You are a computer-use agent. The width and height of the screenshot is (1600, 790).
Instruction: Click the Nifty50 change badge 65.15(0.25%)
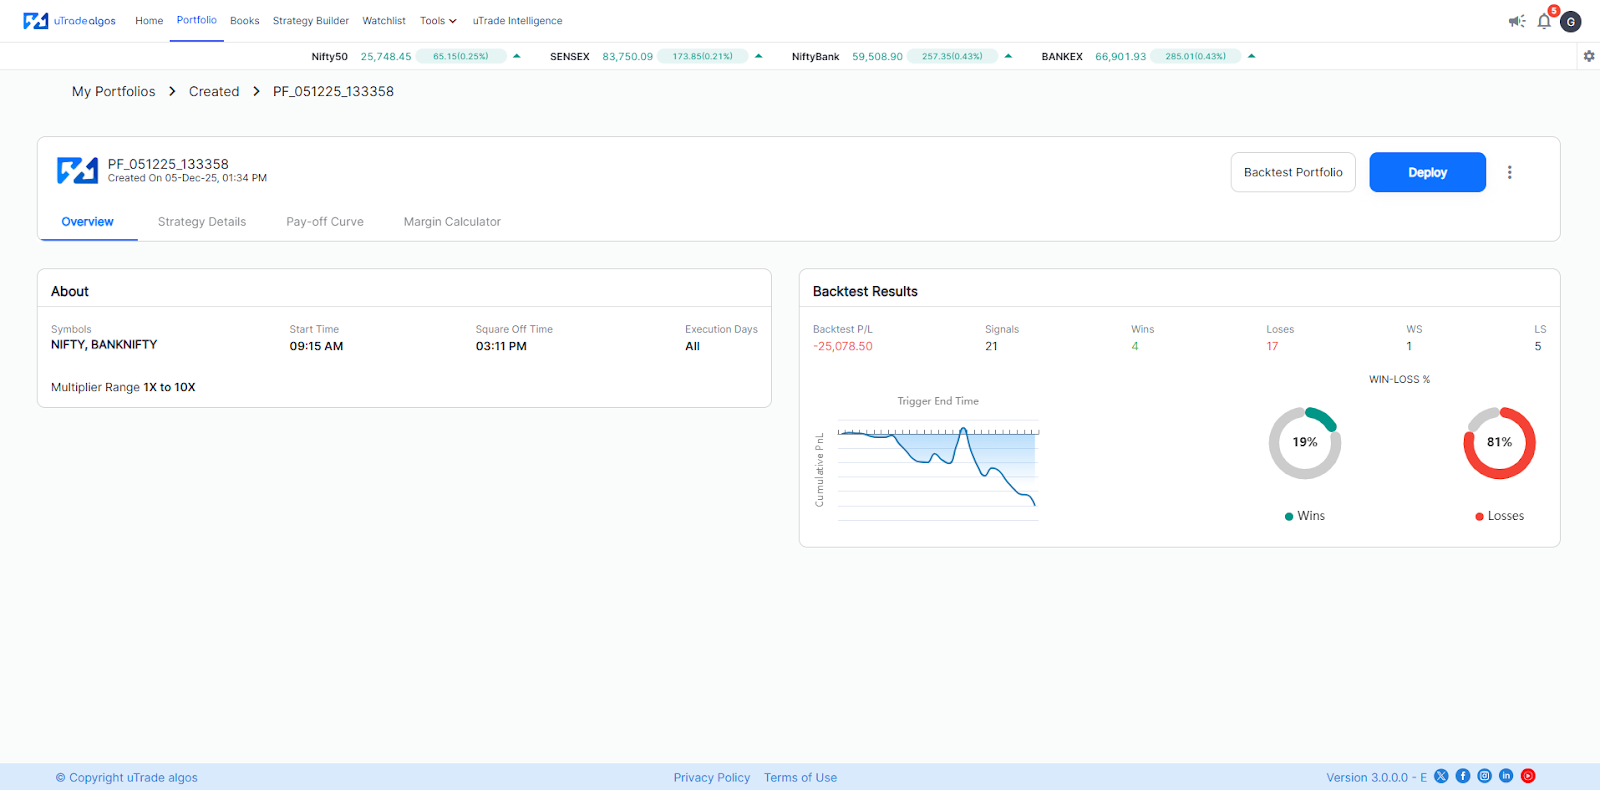pyautogui.click(x=461, y=56)
